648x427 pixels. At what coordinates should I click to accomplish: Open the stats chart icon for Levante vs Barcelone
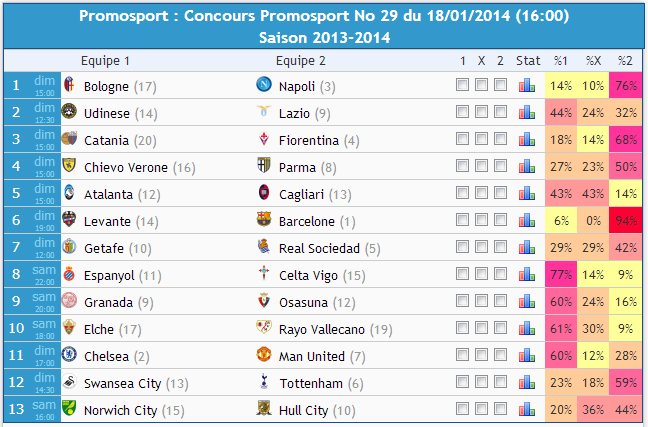(527, 220)
